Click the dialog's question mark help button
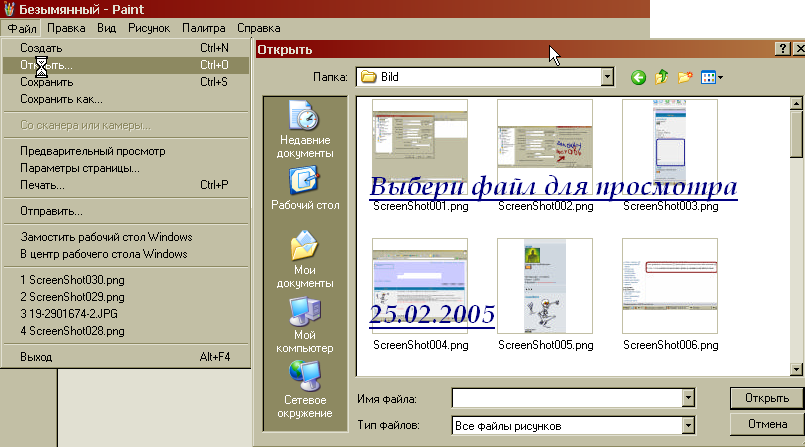This screenshot has height=447, width=805. point(781,49)
